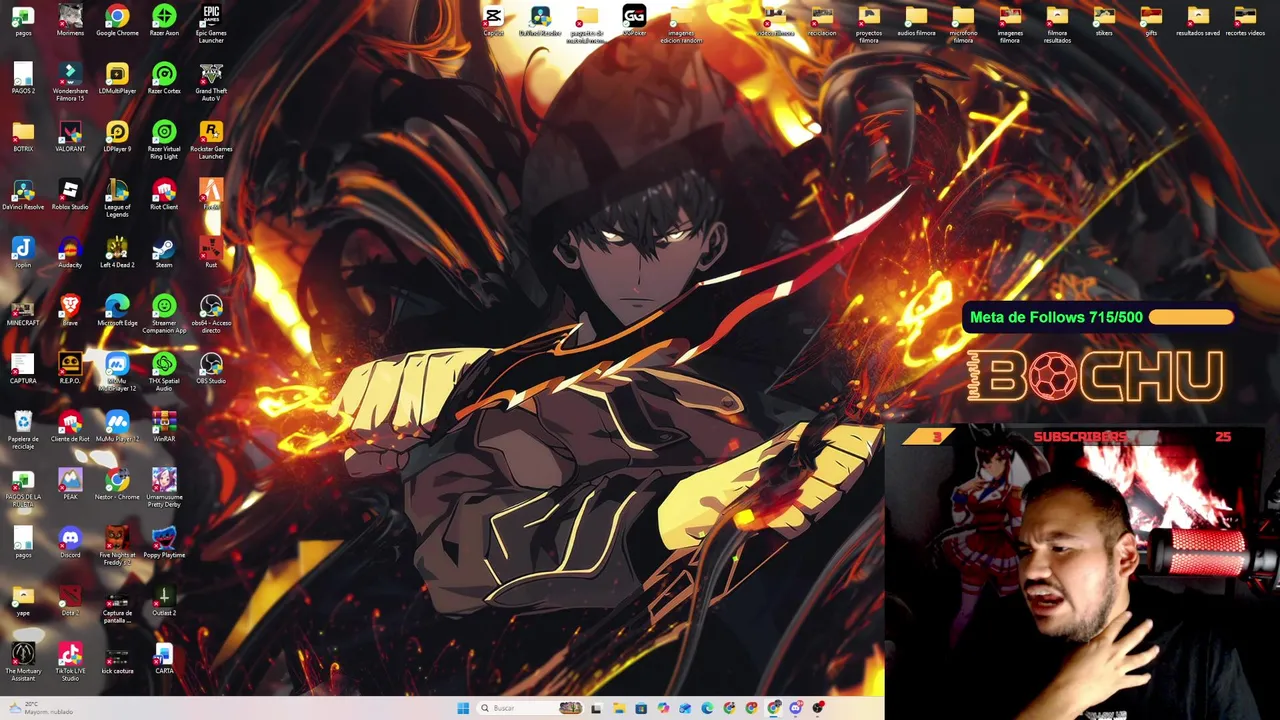1280x720 pixels.
Task: Select the Audacity desktop icon
Action: click(70, 252)
